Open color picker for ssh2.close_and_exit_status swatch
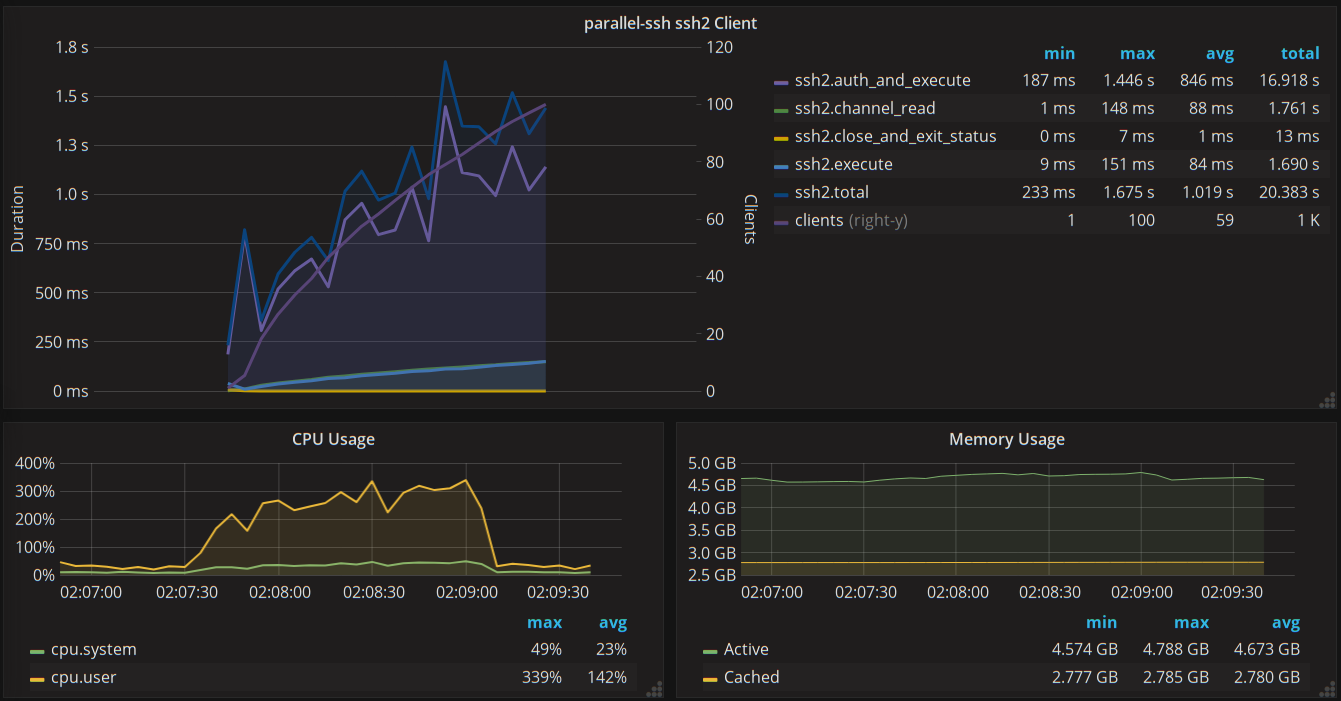 pyautogui.click(x=782, y=137)
